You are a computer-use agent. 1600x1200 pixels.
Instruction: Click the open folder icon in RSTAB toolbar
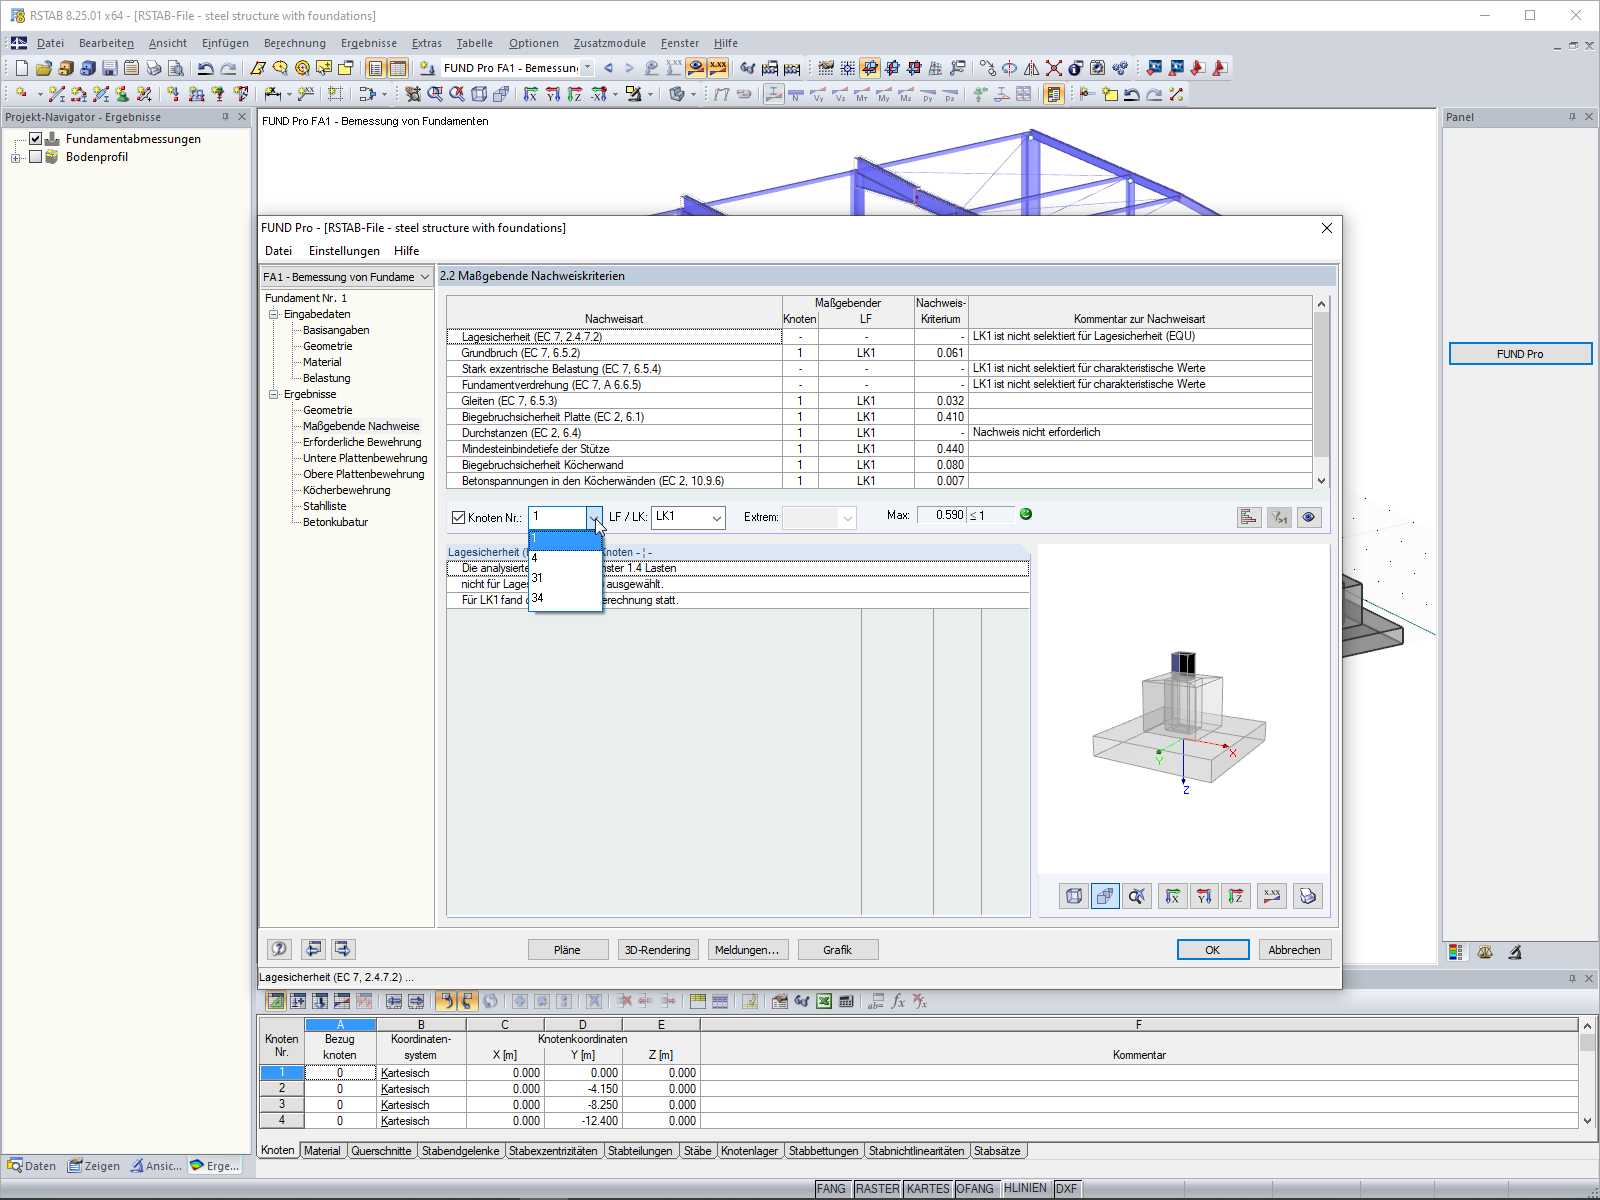pyautogui.click(x=44, y=68)
